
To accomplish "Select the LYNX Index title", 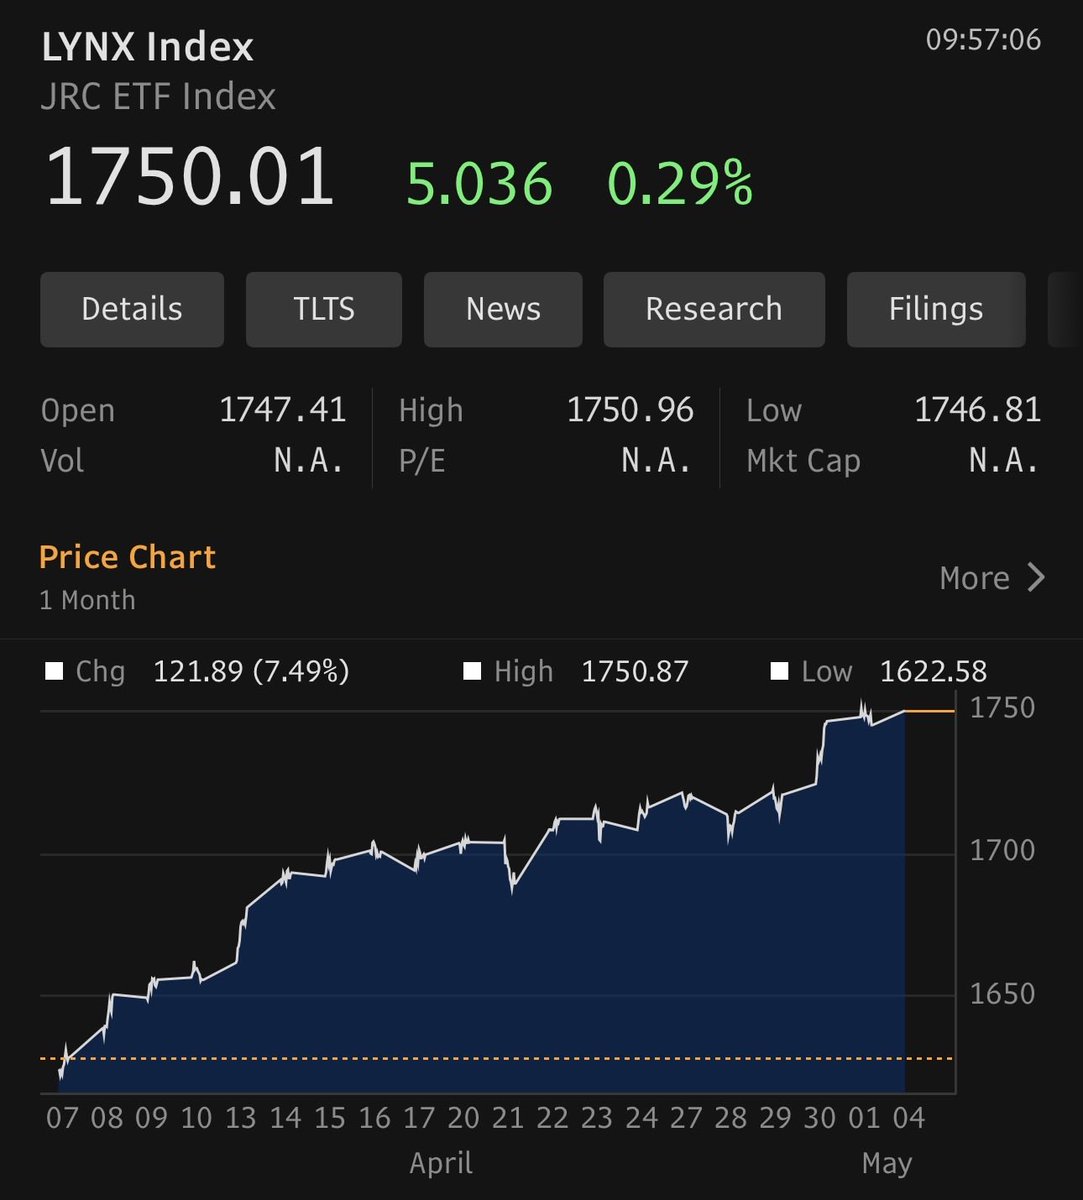I will [x=148, y=47].
